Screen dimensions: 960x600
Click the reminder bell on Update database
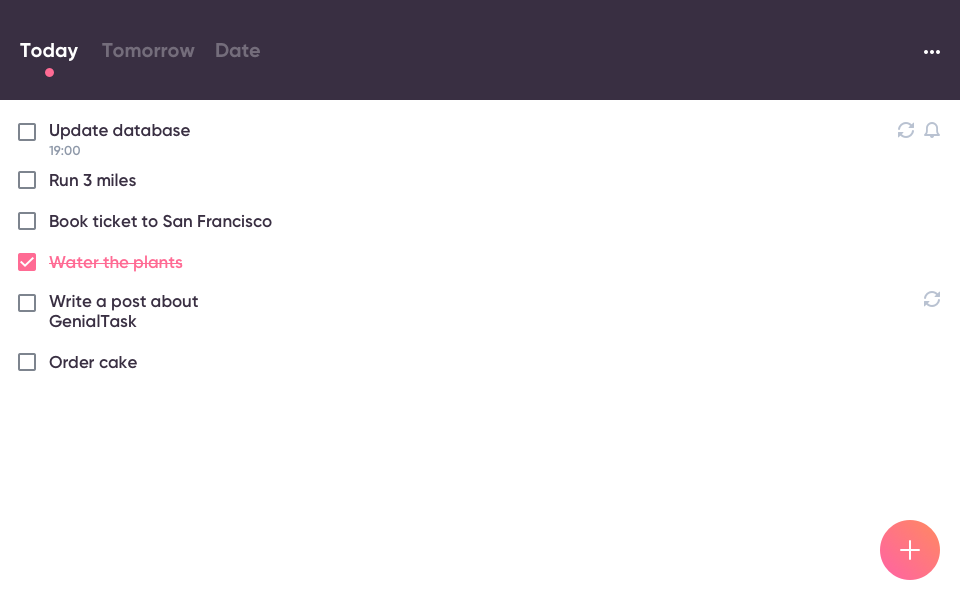[932, 130]
